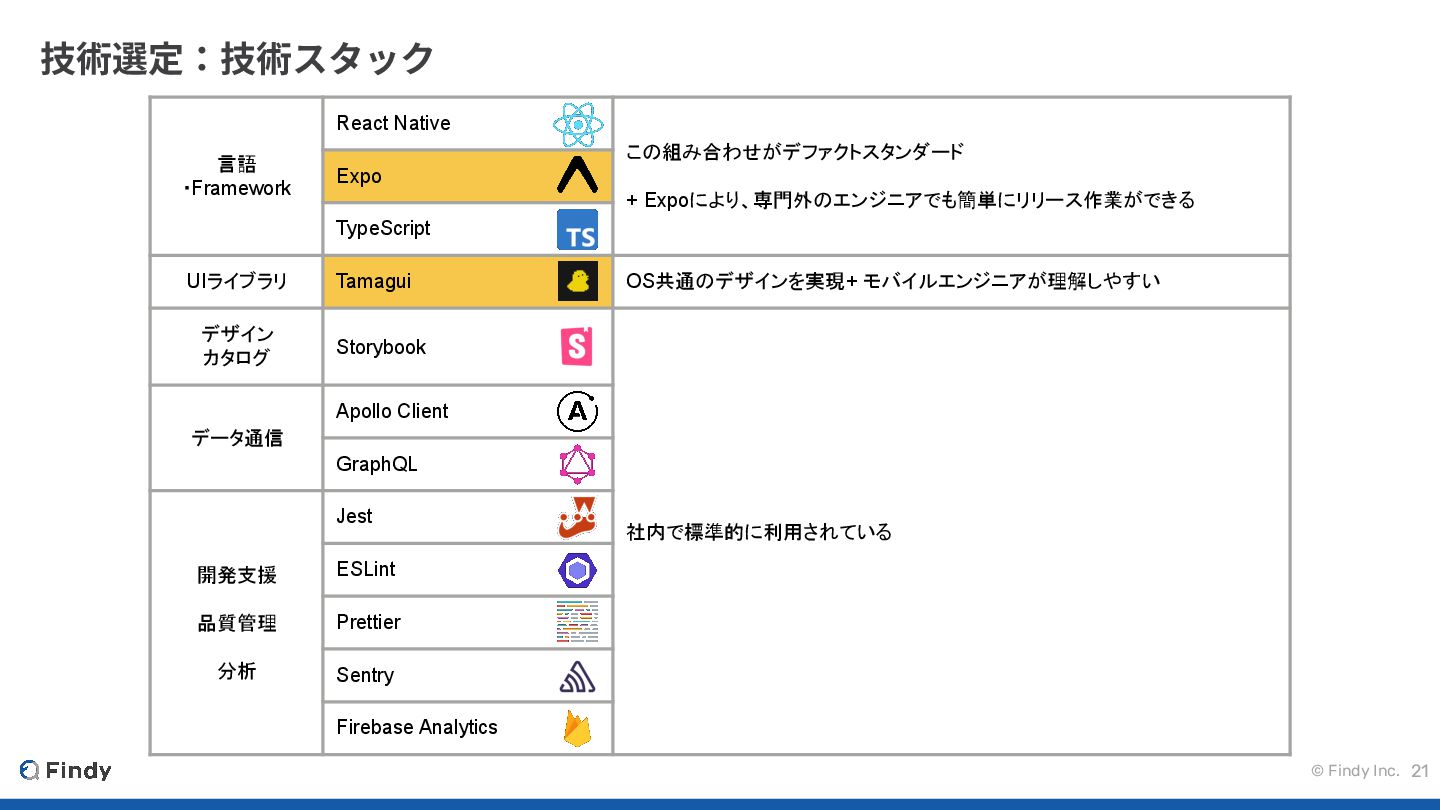Click the slide page number 21
This screenshot has width=1440, height=810.
[x=1420, y=771]
